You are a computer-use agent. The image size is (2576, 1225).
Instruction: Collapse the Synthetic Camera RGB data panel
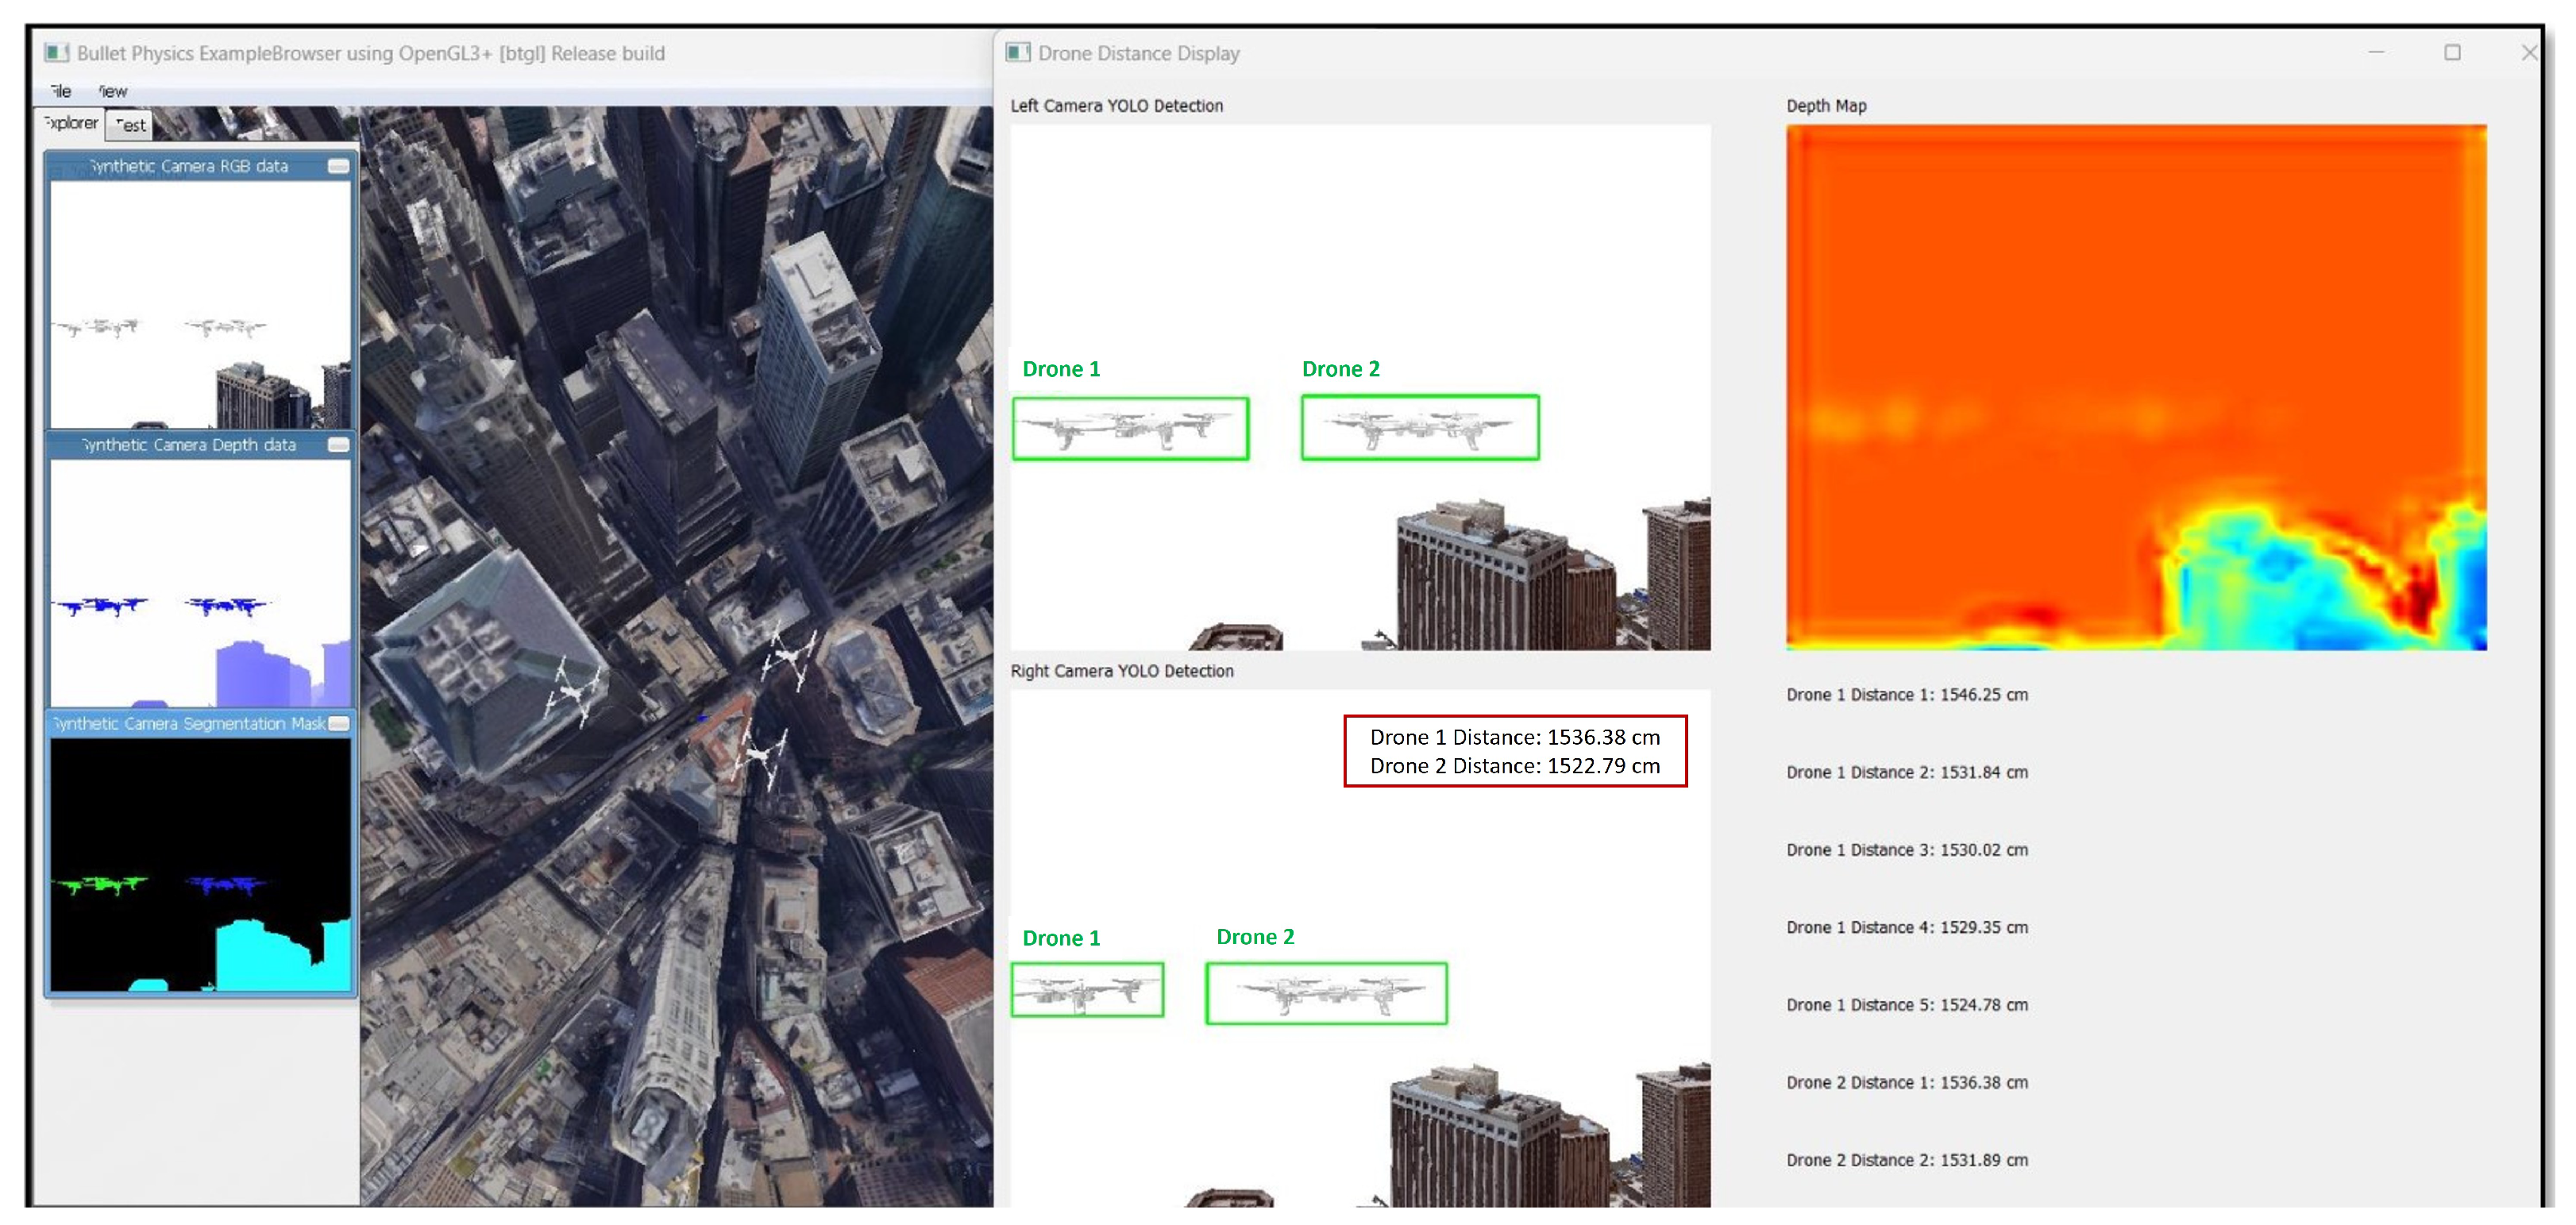click(x=339, y=166)
